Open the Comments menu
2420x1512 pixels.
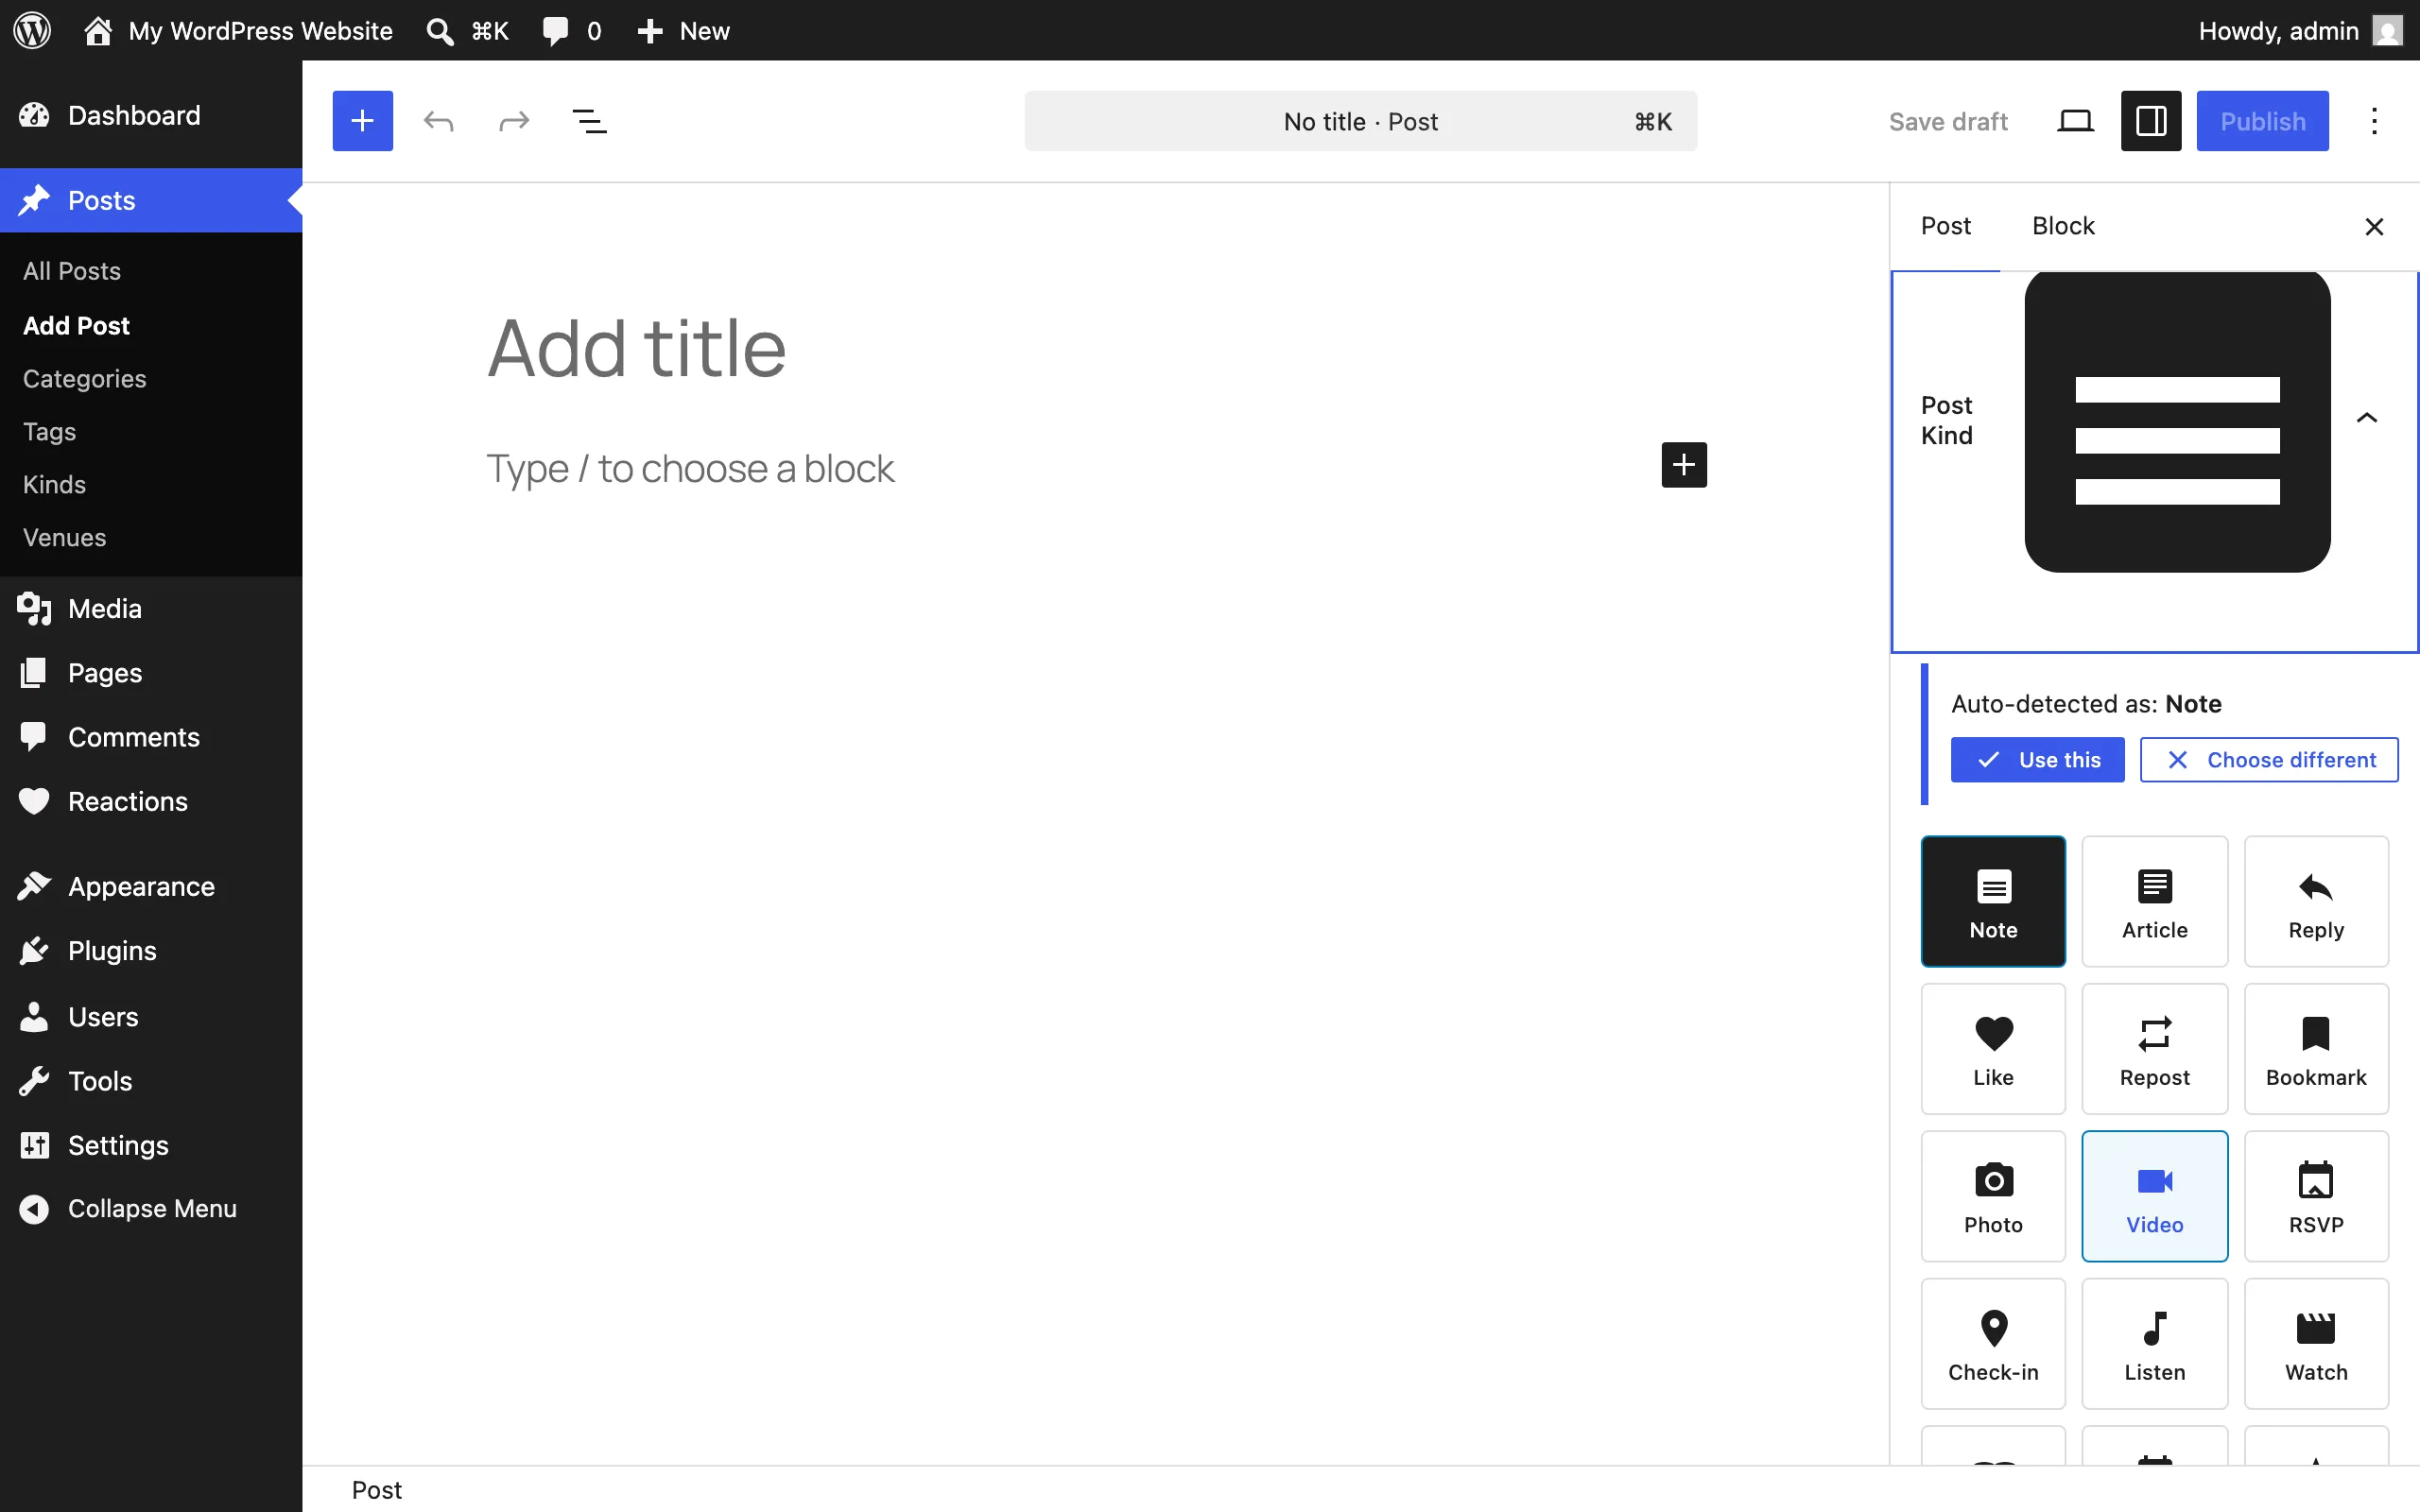[151, 737]
